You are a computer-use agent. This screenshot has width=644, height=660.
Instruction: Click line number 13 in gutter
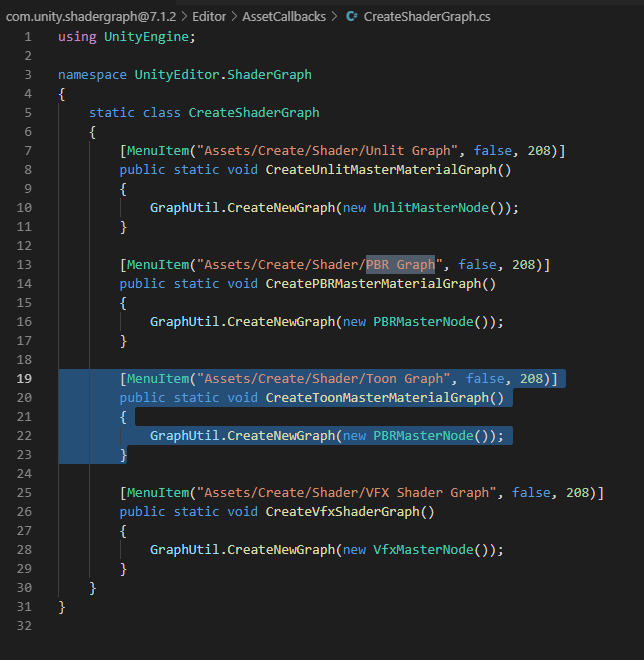[x=24, y=265]
